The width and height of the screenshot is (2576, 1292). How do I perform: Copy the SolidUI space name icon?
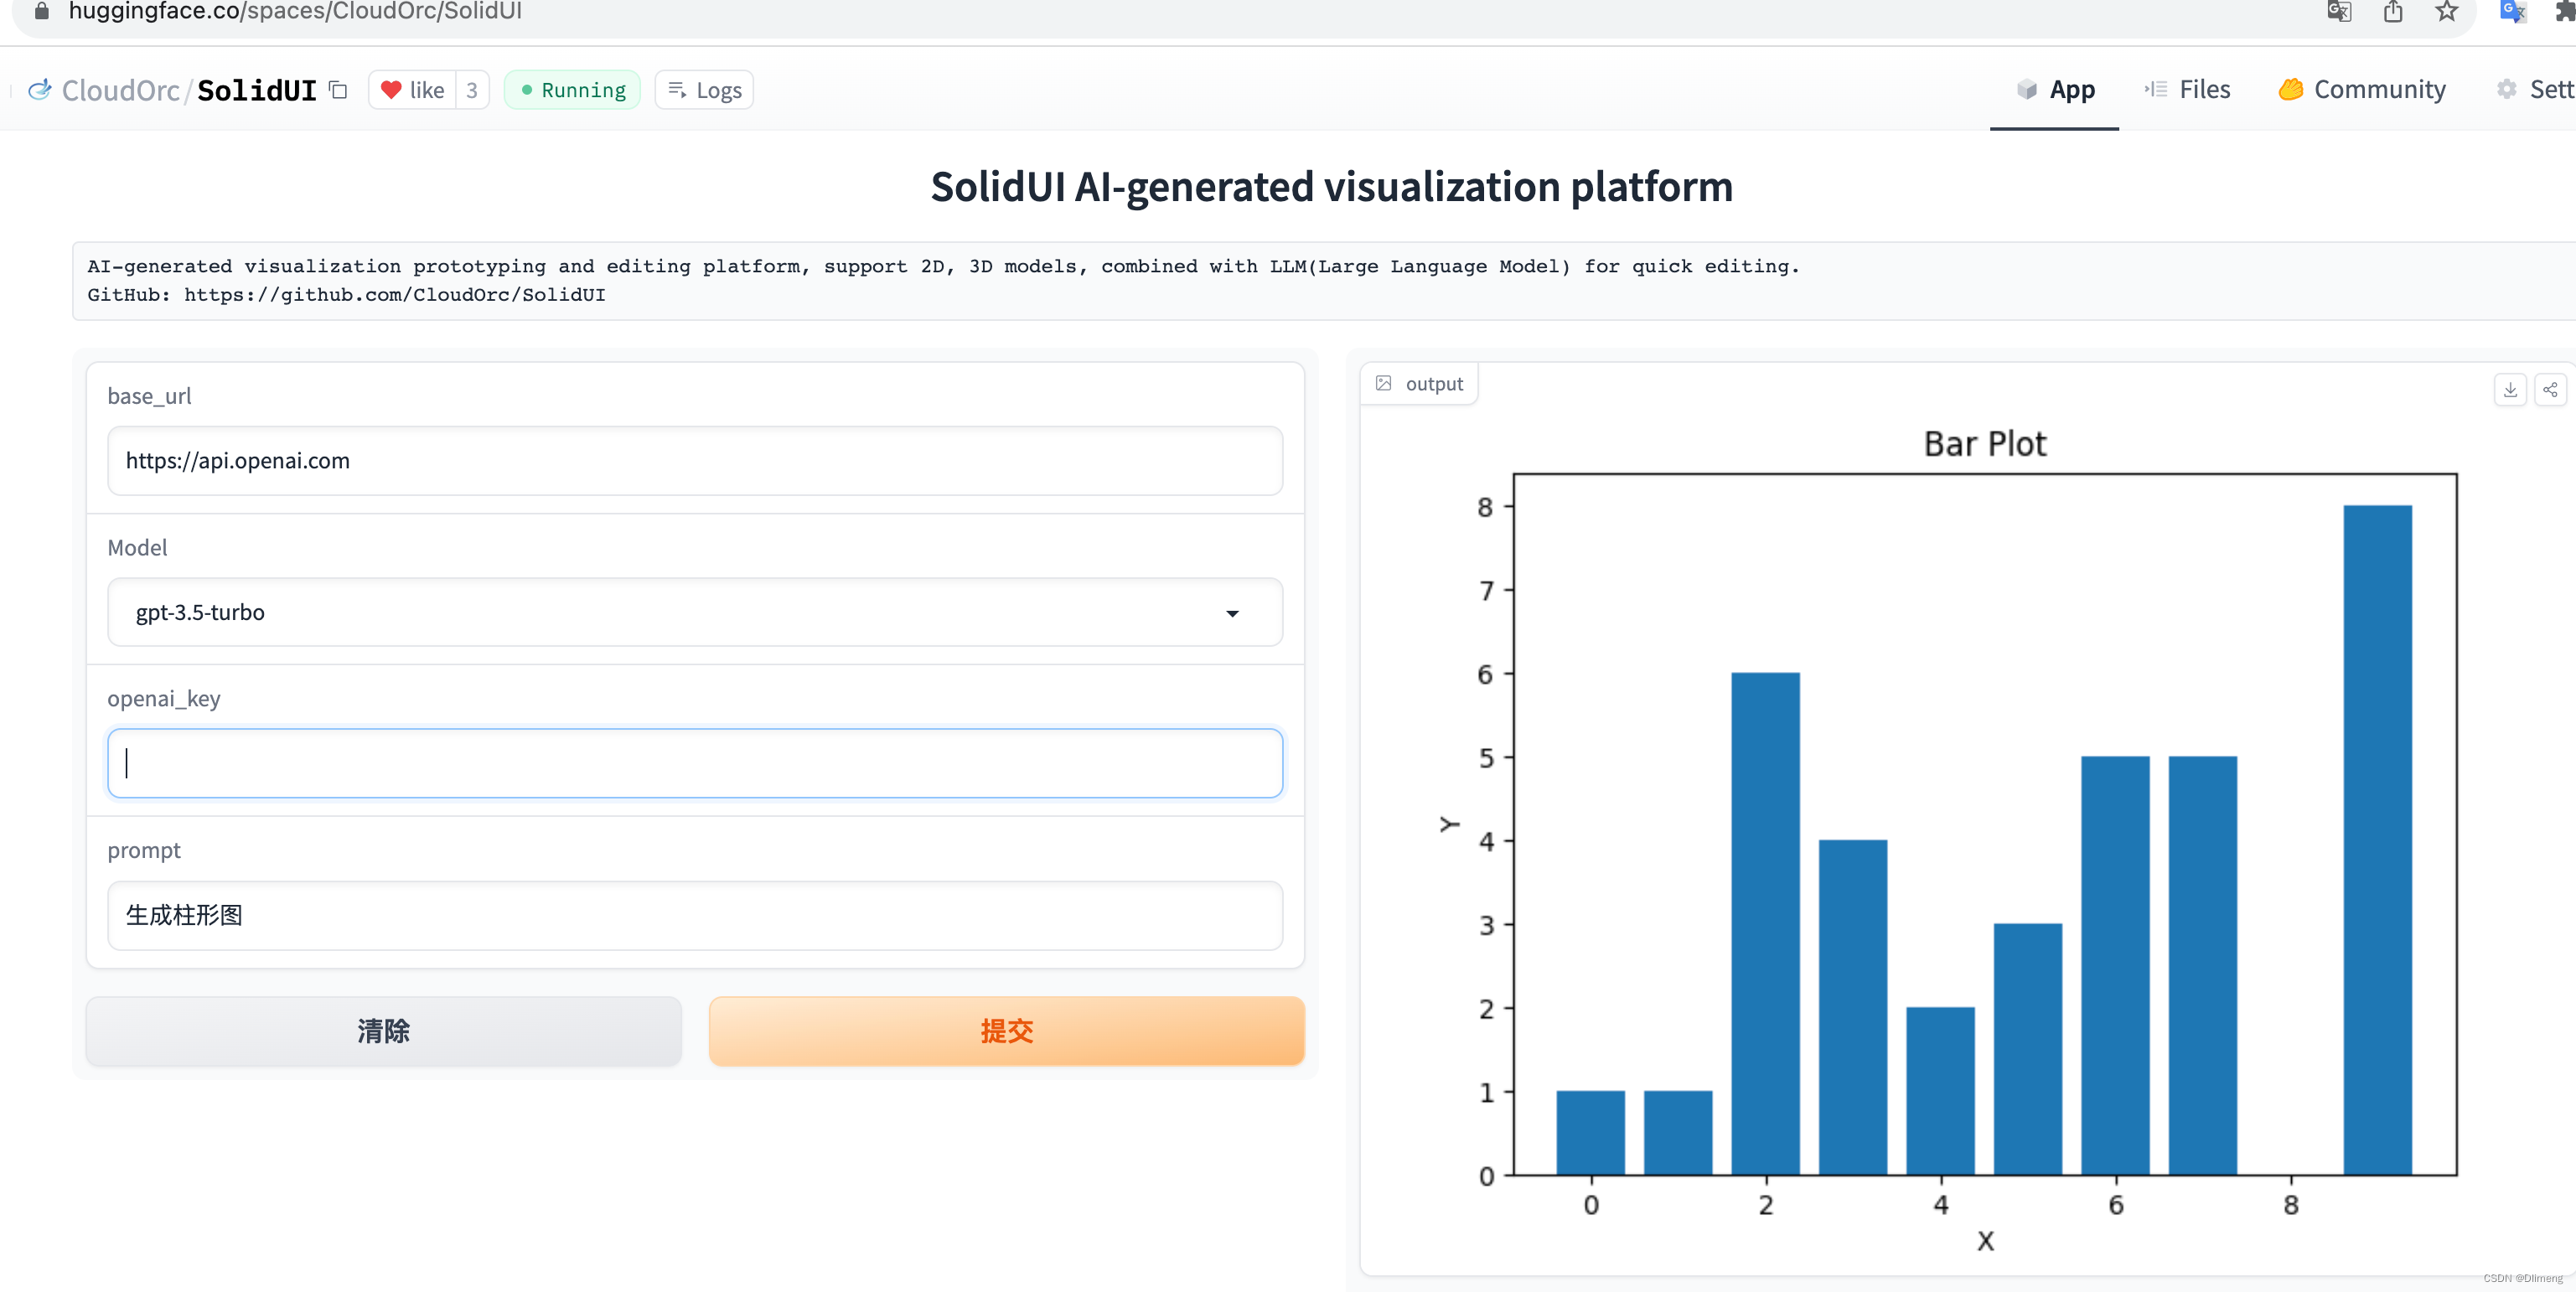pos(339,90)
